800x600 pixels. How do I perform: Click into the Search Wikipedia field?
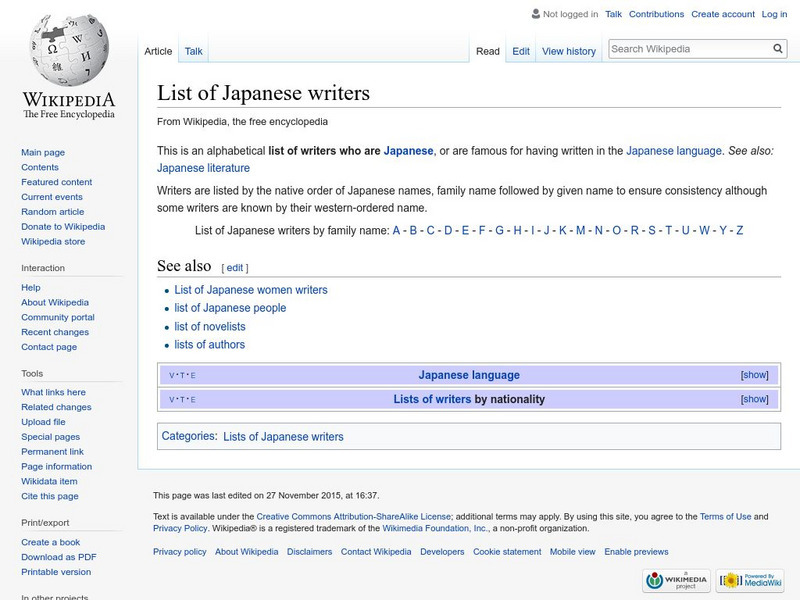coord(688,49)
